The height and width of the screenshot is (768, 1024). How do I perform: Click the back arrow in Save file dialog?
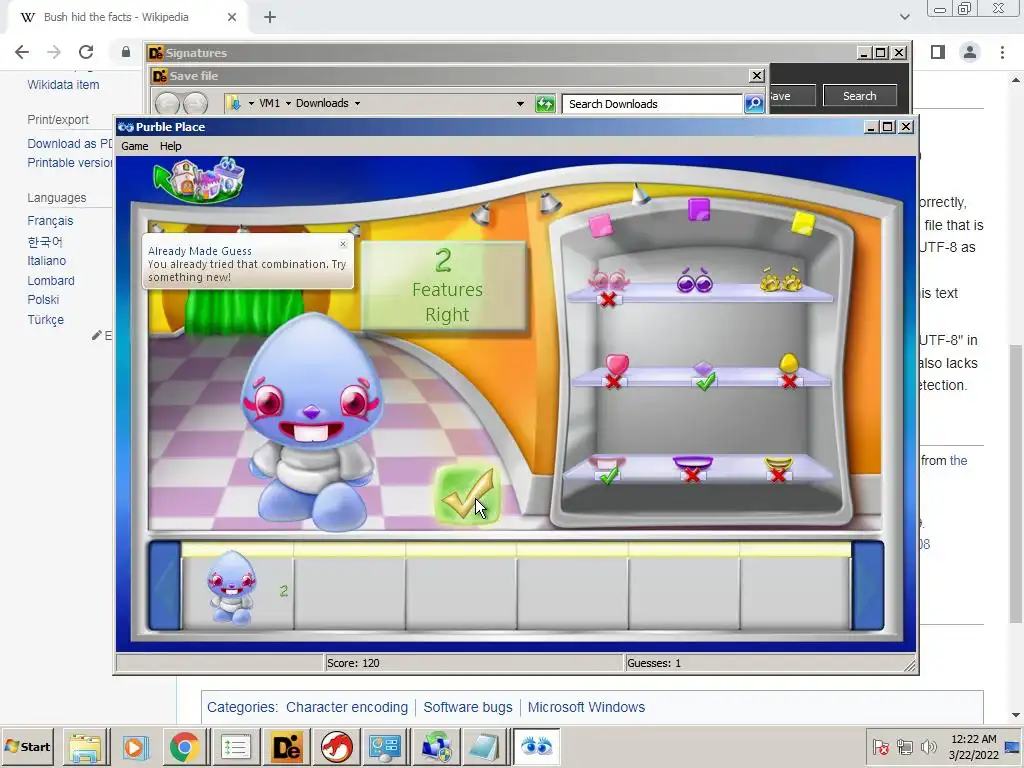pos(168,103)
